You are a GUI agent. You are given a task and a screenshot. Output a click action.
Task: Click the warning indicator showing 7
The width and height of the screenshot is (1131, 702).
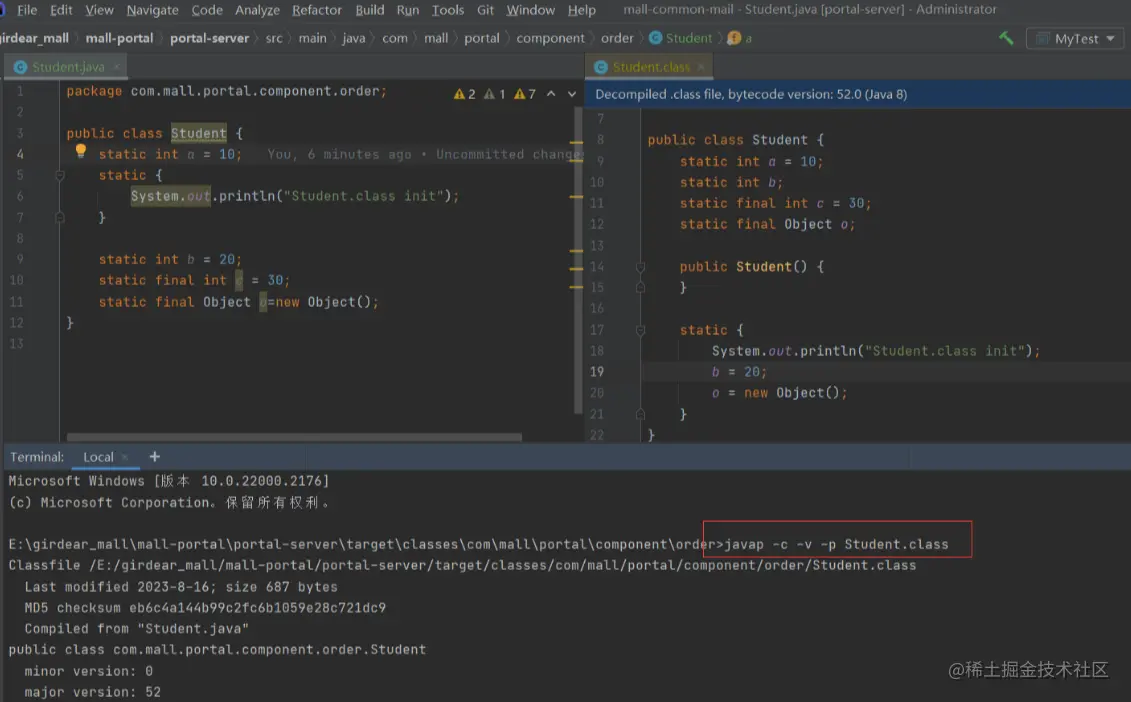(x=524, y=94)
